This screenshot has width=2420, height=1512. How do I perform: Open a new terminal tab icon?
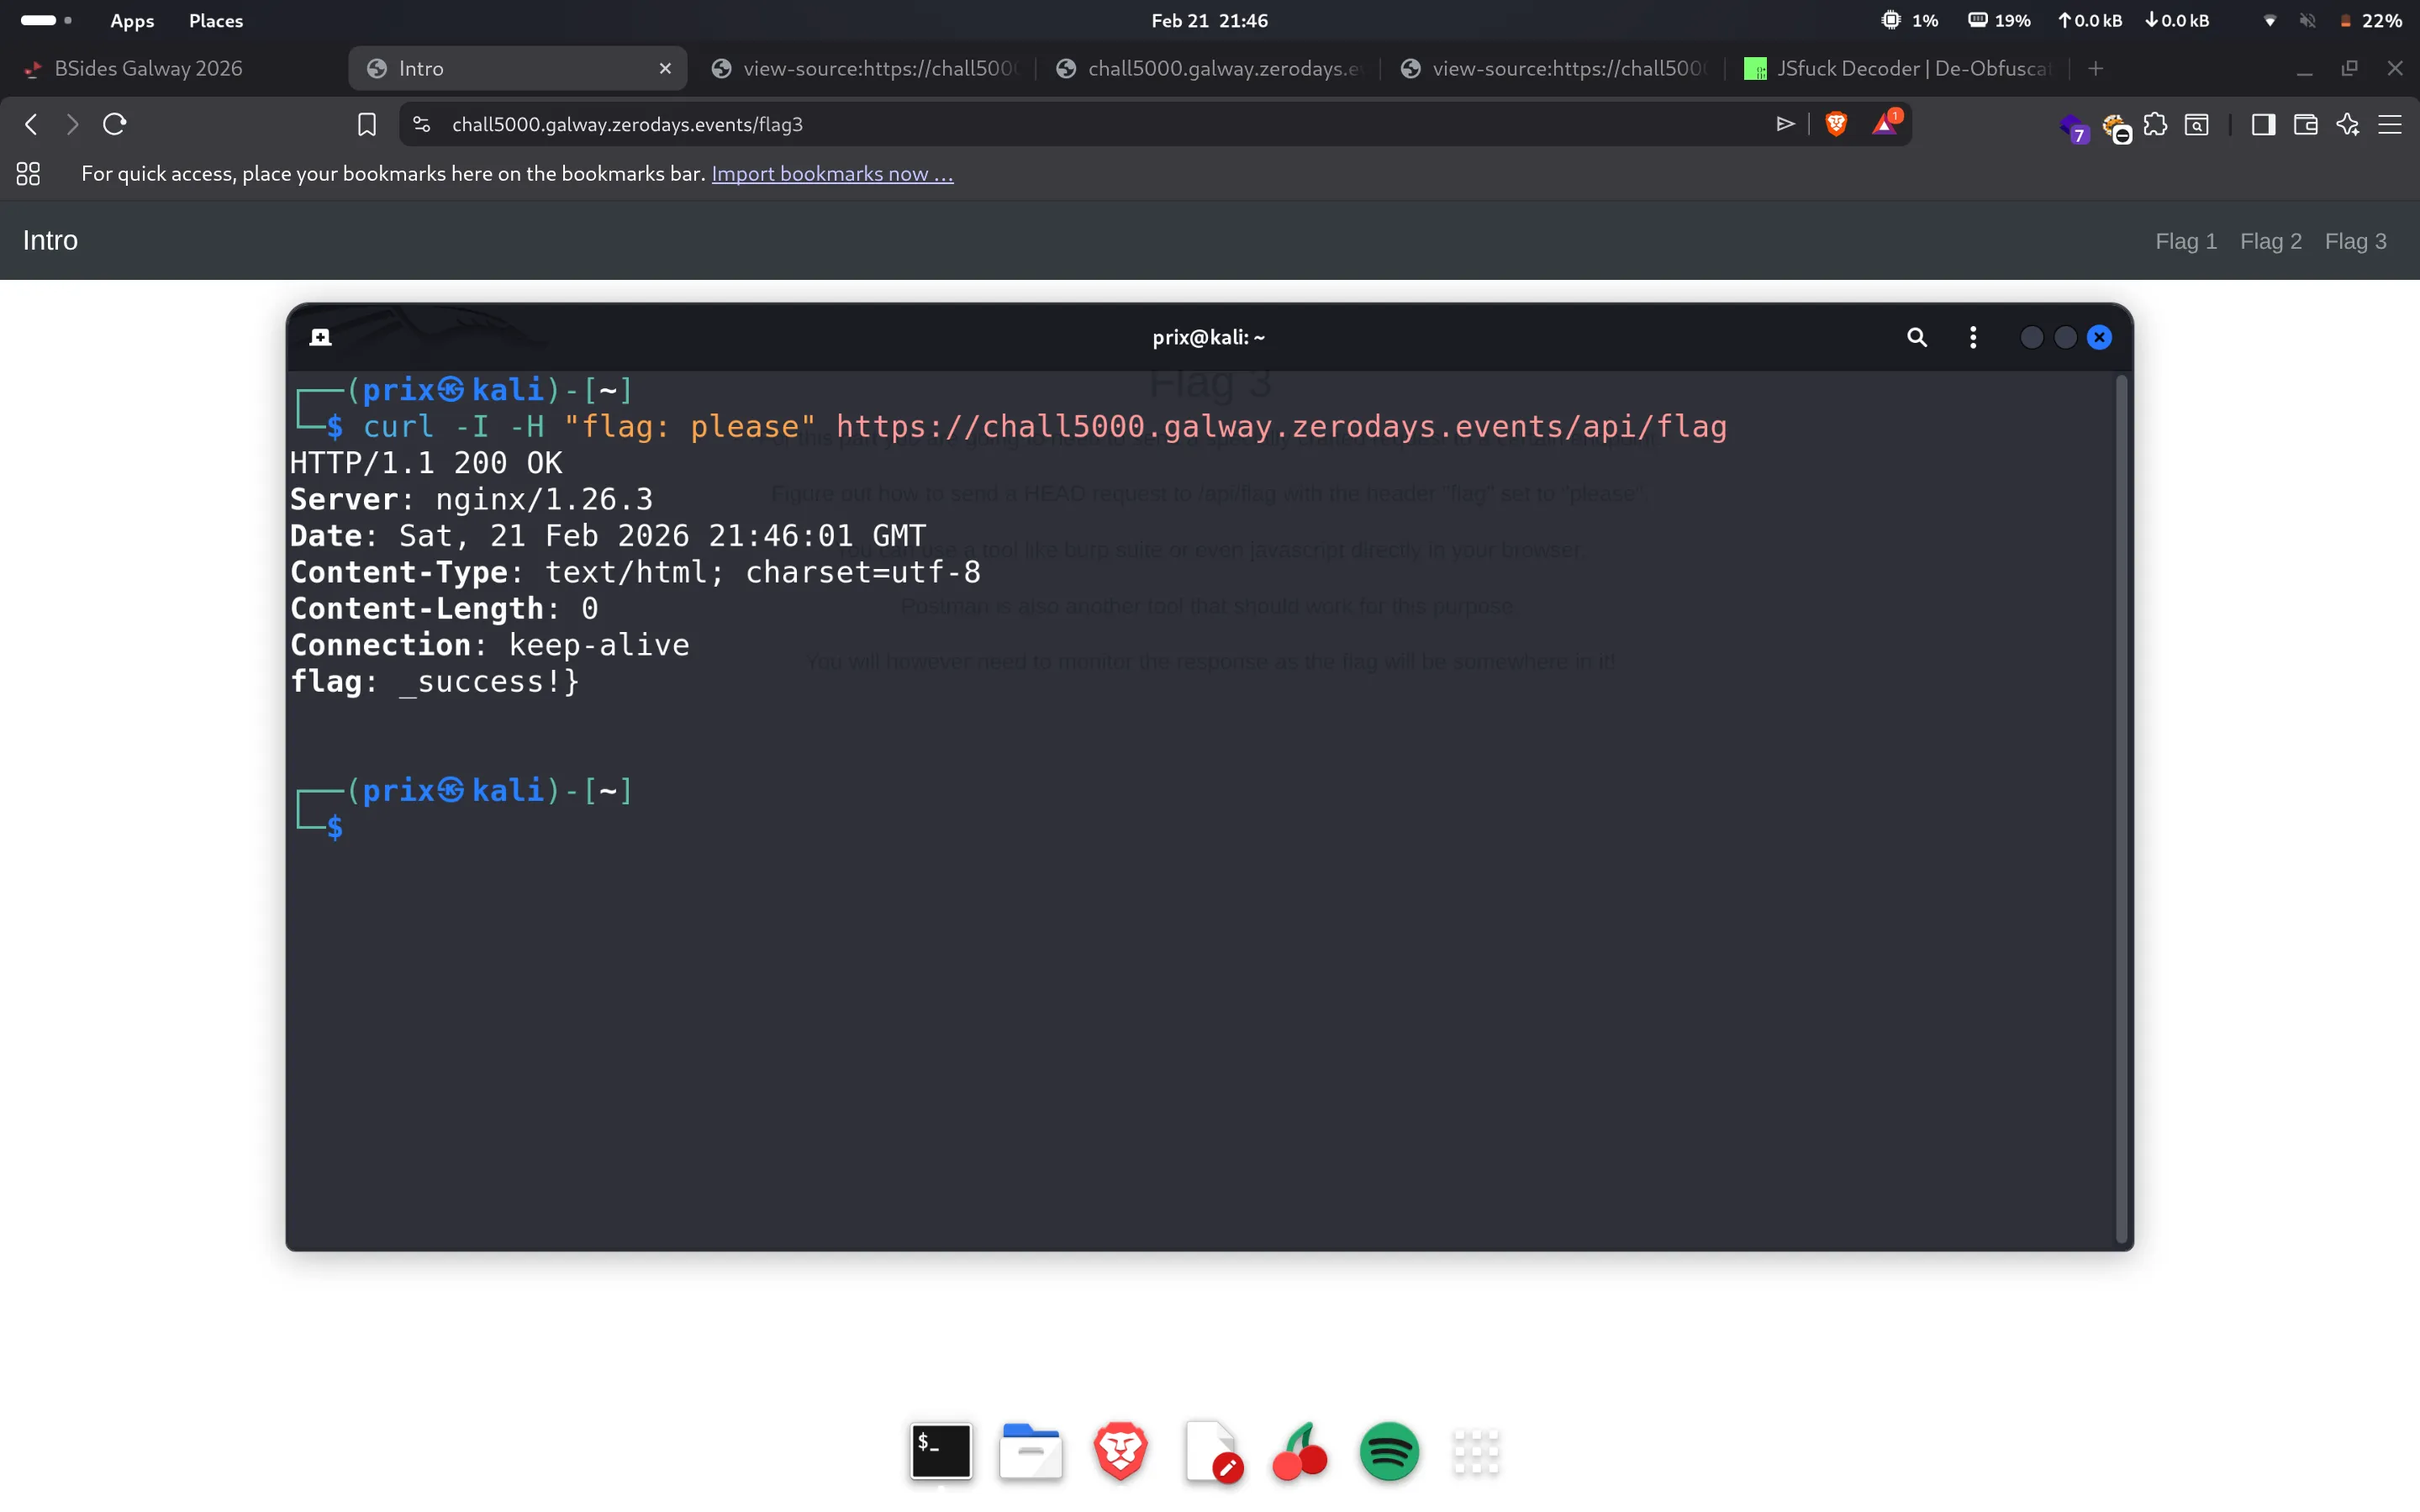[x=320, y=337]
